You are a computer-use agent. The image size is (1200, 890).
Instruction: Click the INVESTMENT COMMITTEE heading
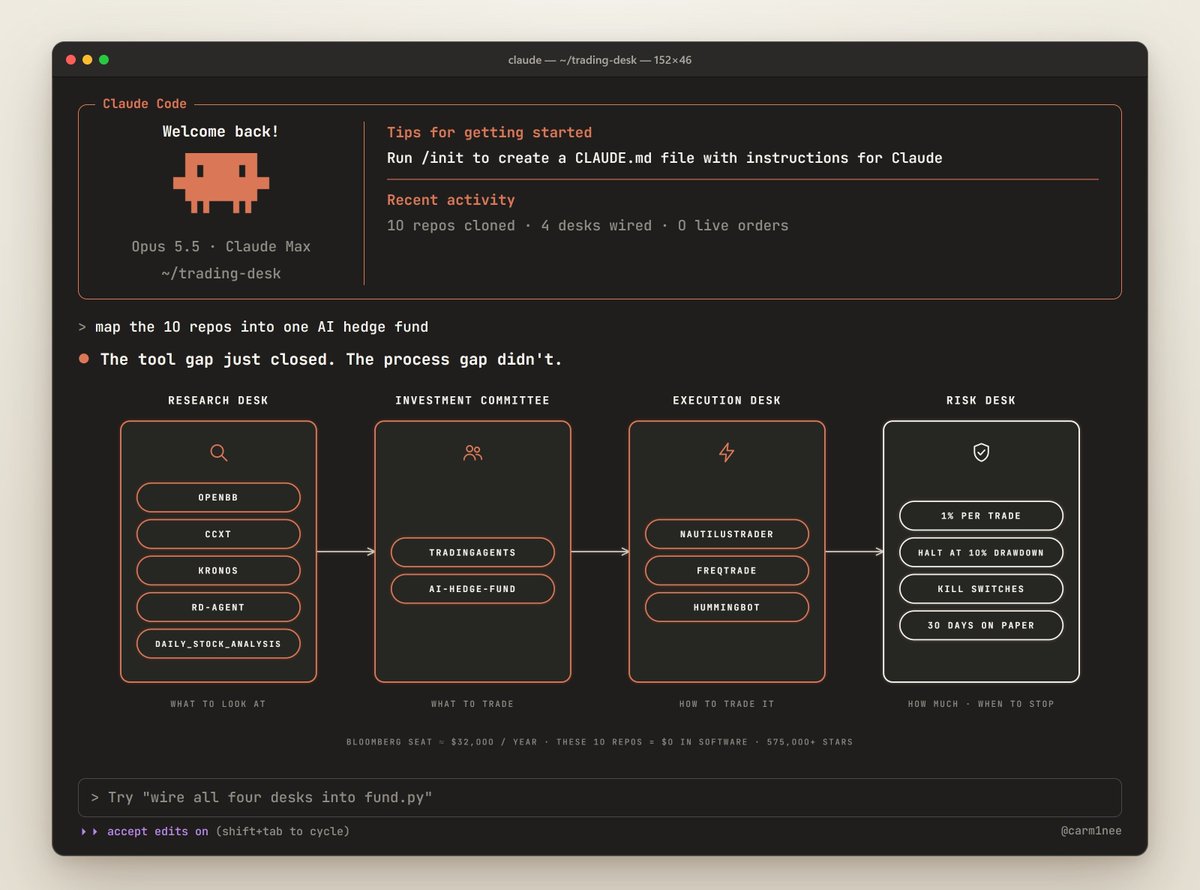pyautogui.click(x=473, y=401)
